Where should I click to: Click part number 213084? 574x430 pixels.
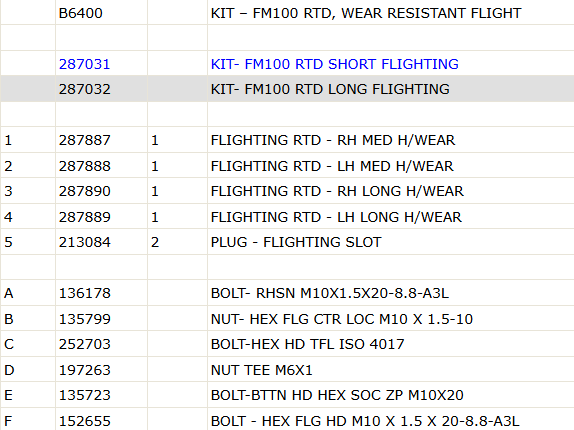click(85, 242)
